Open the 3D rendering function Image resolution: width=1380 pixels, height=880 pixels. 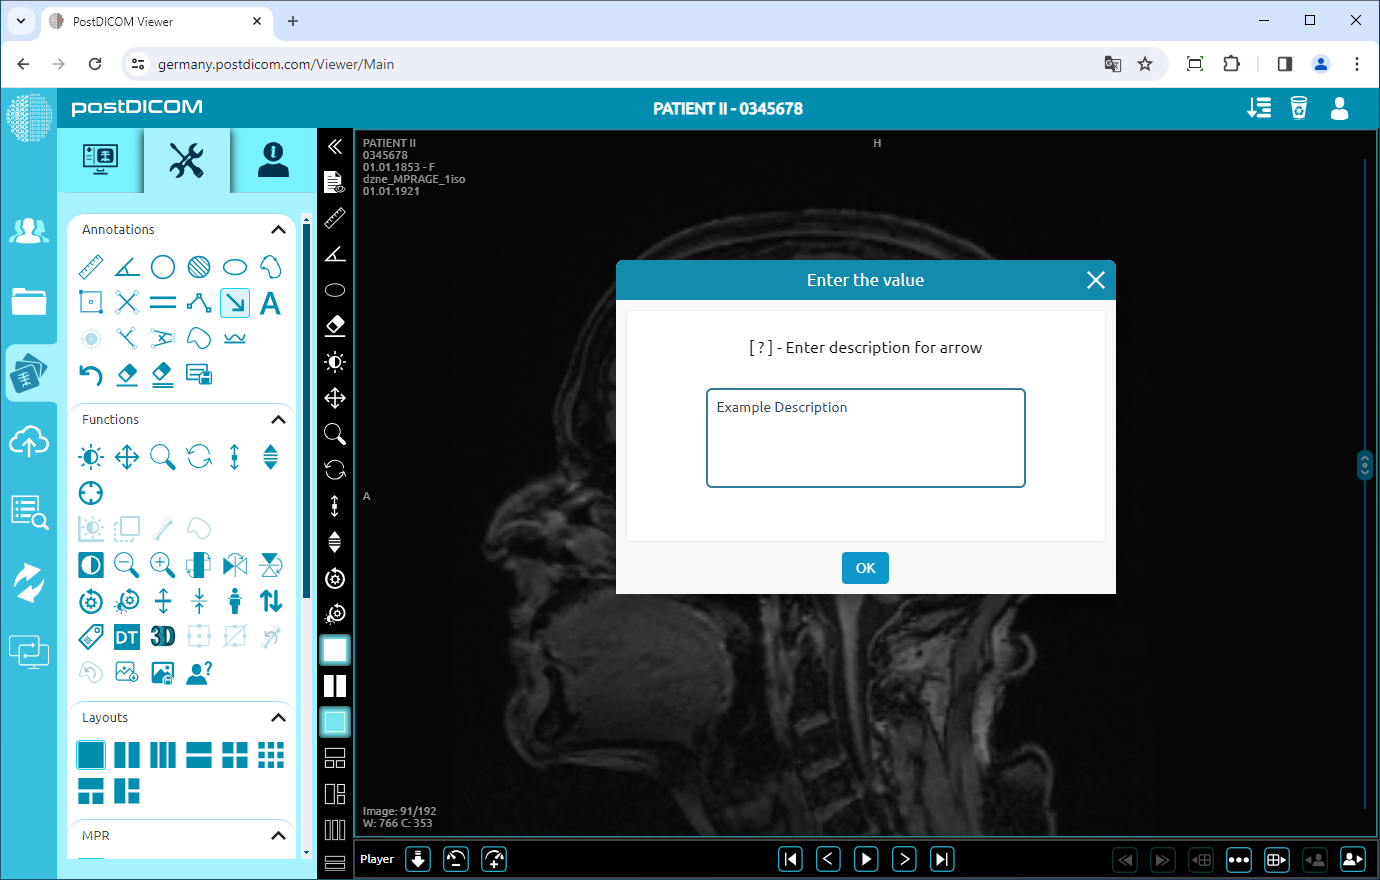[x=163, y=637]
